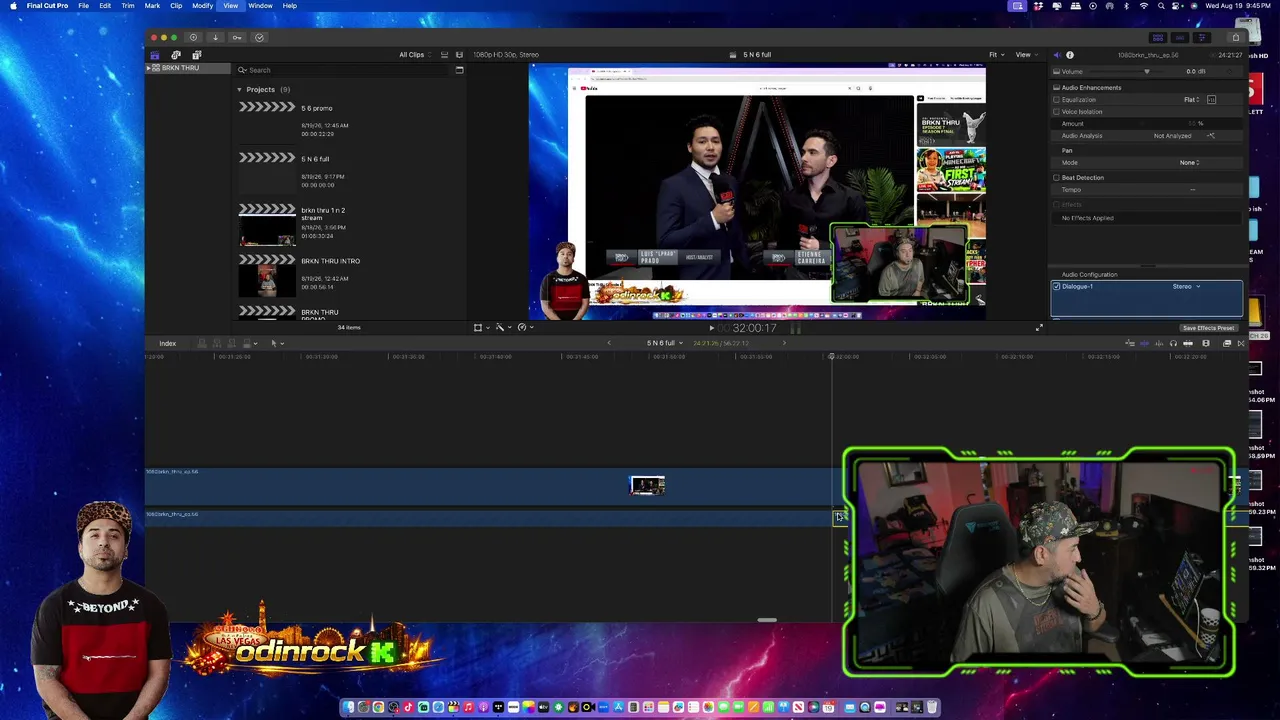Open the macOS Apple menu

click(13, 6)
